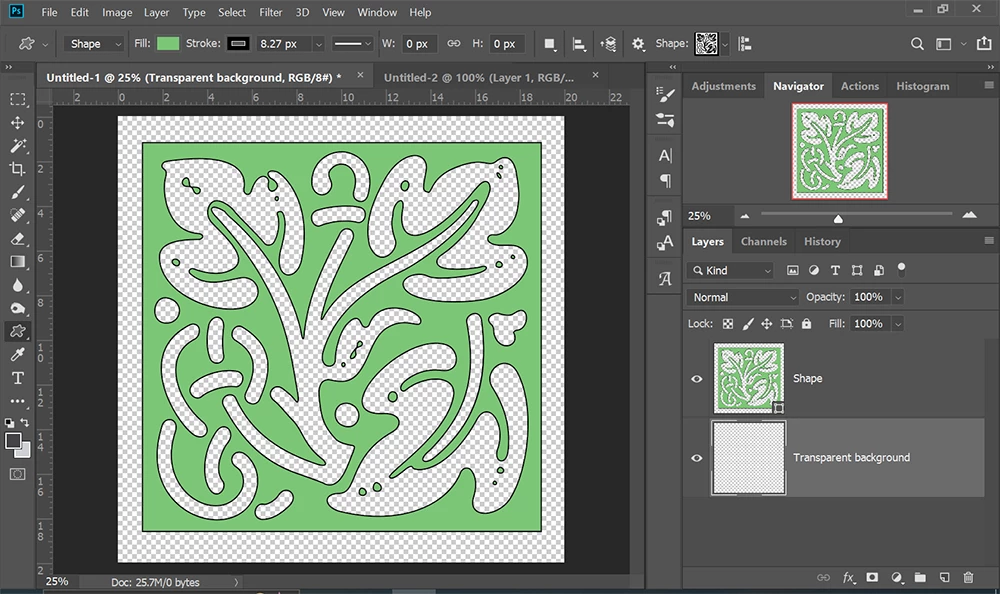Open stroke width dropdown arrow
The width and height of the screenshot is (1000, 594).
pos(318,44)
